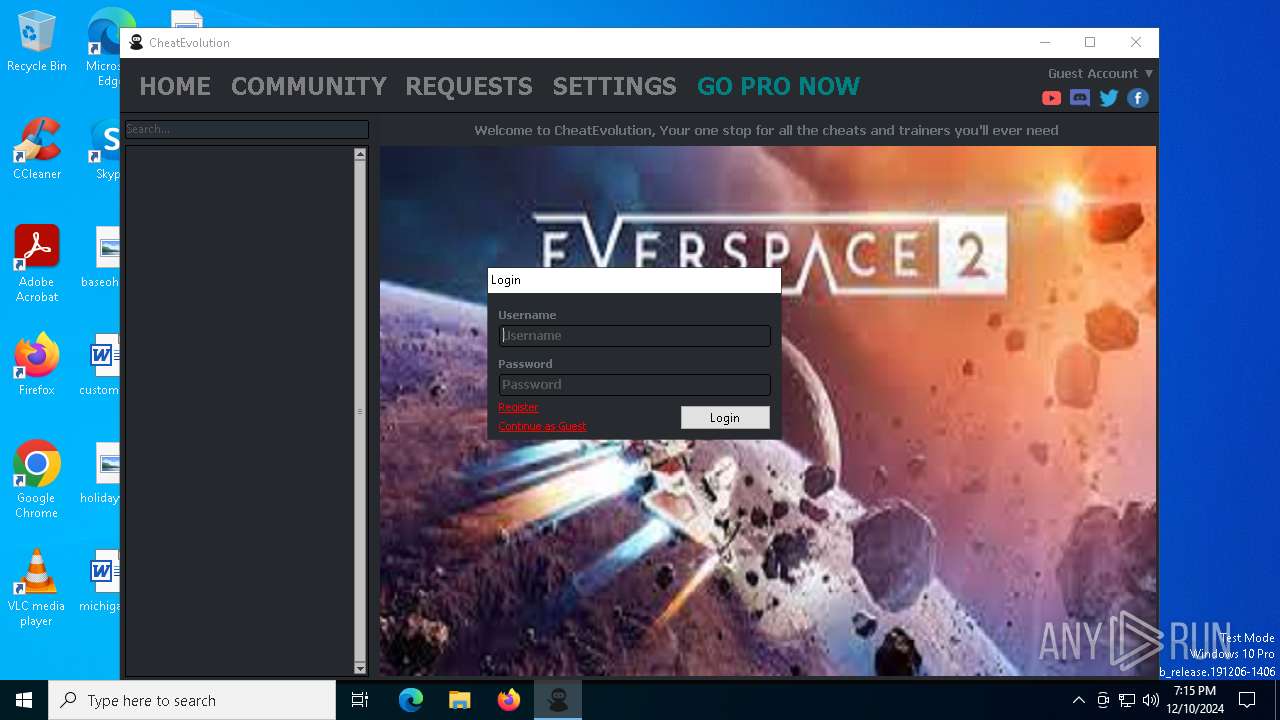
Task: Open the CheatEvolution YouTube channel icon
Action: [x=1051, y=98]
